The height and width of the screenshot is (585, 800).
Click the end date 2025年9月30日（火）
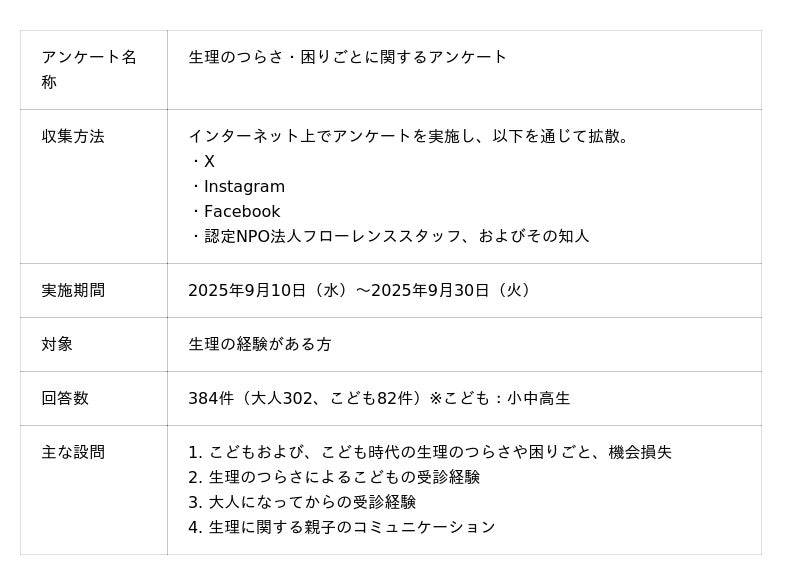coord(453,291)
